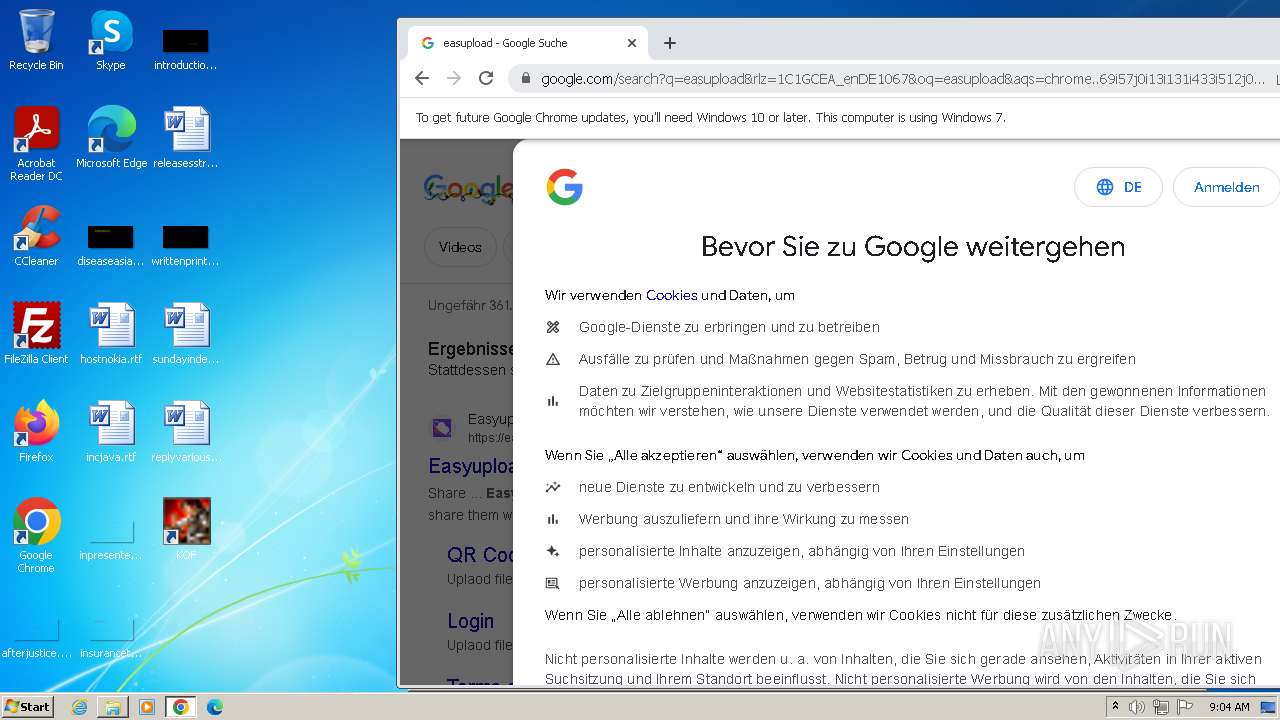1280x720 pixels.
Task: Select the diseaseasia... desktop file
Action: (111, 245)
